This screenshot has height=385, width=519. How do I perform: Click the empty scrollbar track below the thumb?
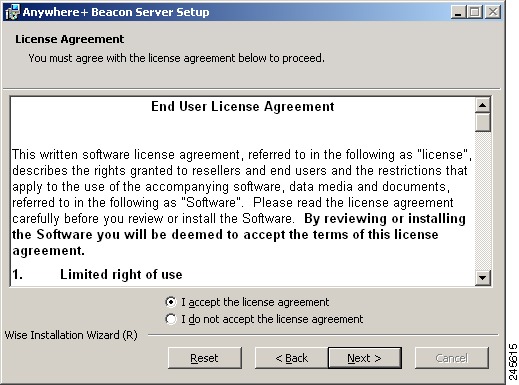pos(483,201)
